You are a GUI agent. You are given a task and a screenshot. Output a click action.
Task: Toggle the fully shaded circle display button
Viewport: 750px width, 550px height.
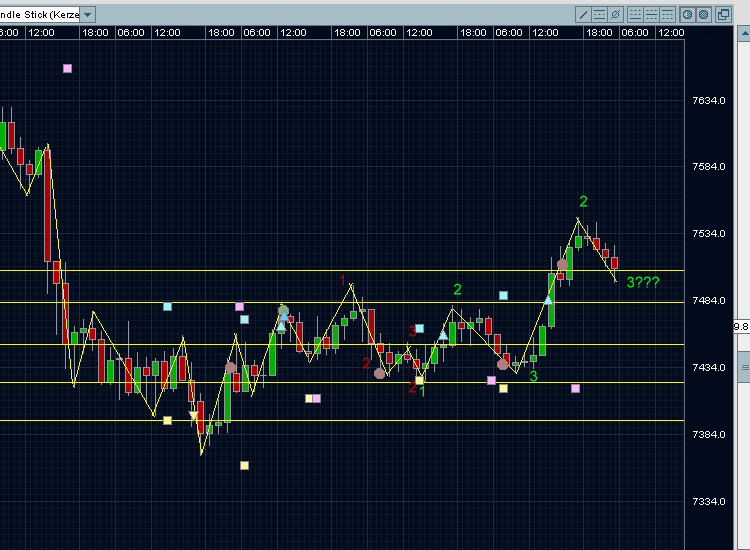(x=703, y=14)
